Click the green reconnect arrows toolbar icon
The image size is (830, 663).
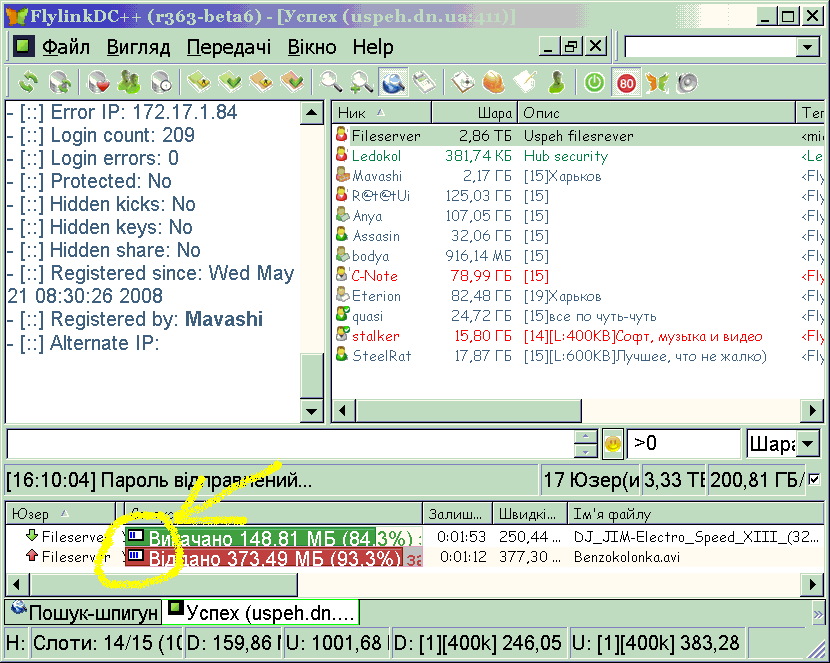pos(28,82)
